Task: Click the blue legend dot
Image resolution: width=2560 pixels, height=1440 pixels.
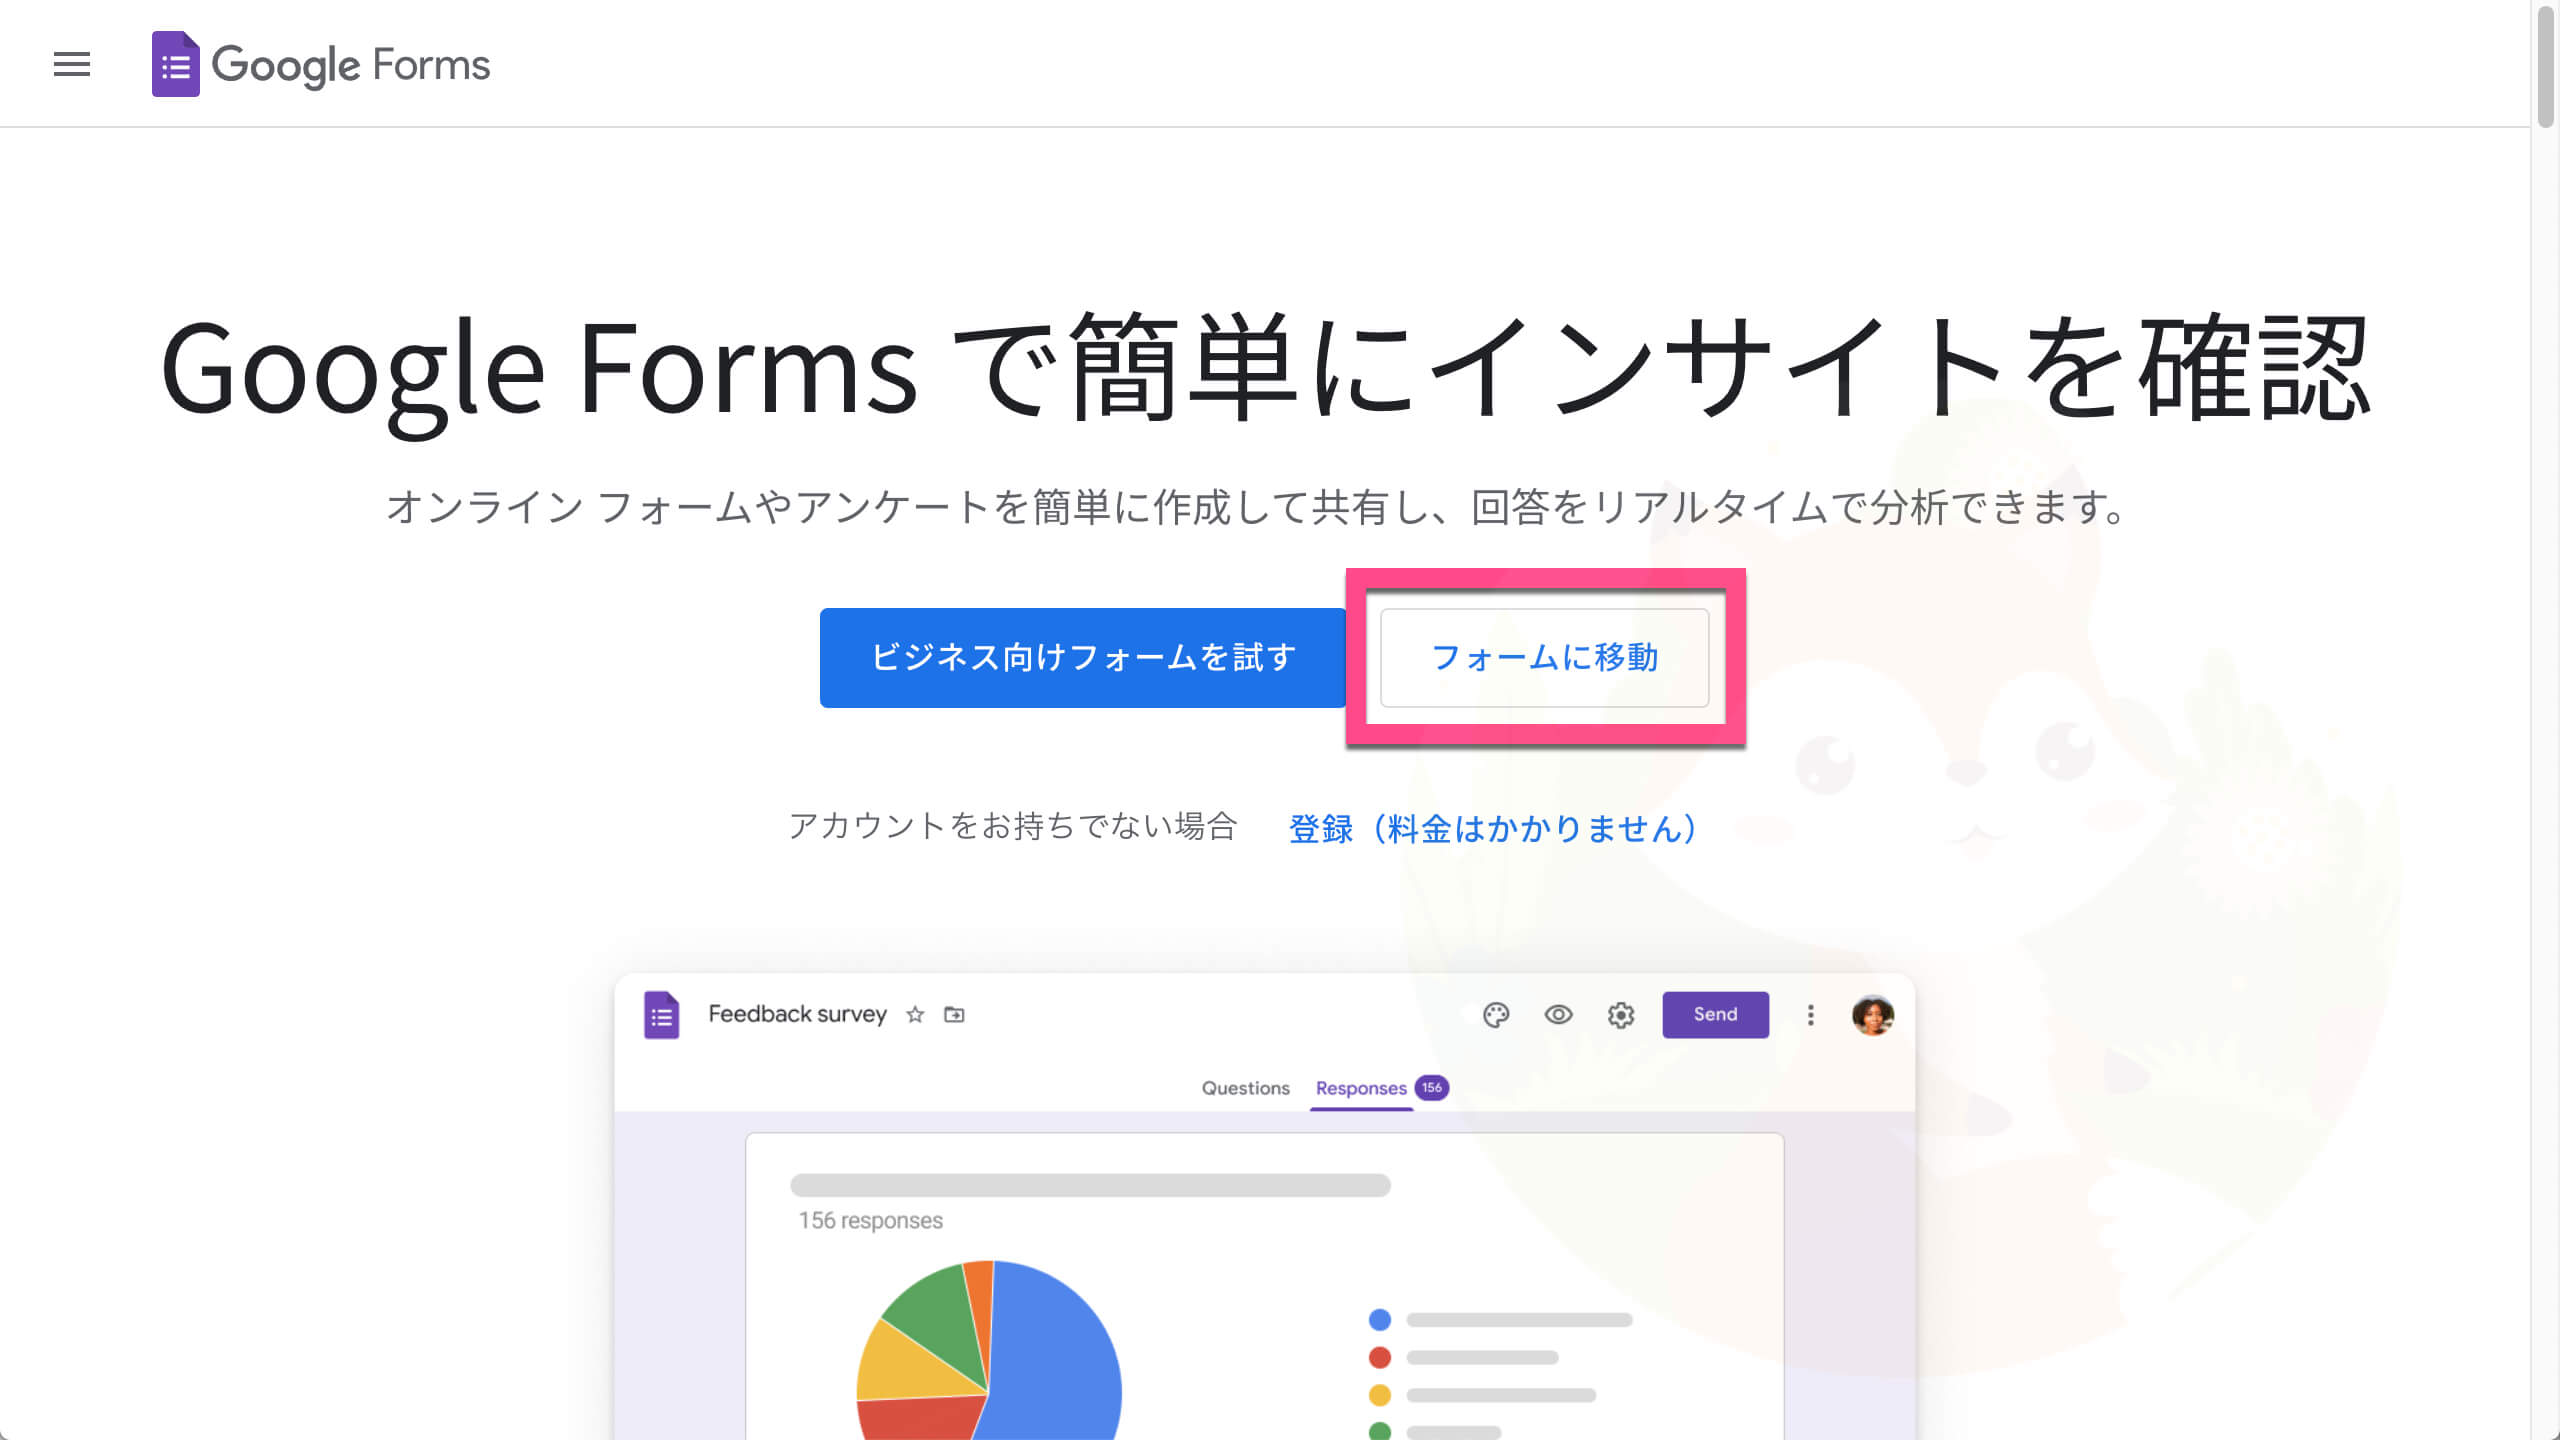Action: point(1380,1320)
